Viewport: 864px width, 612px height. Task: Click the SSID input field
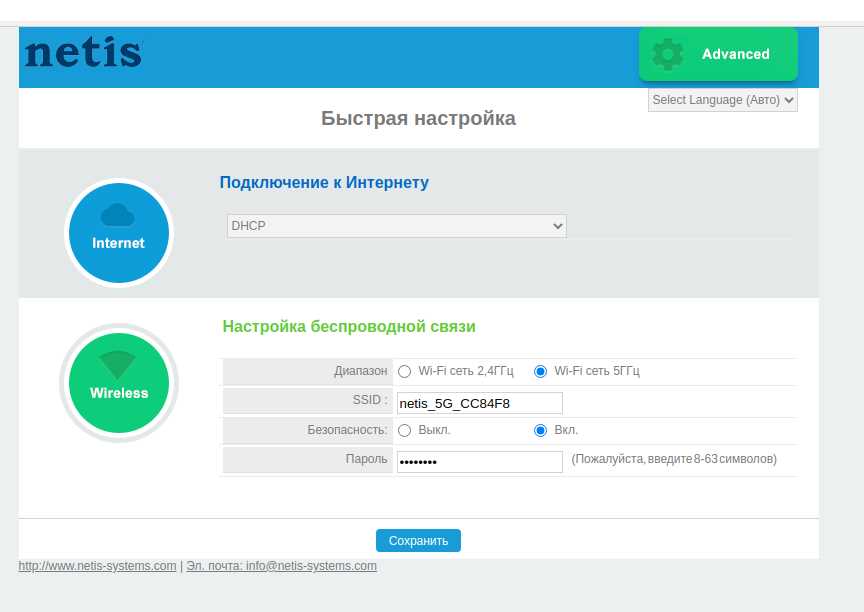point(479,403)
